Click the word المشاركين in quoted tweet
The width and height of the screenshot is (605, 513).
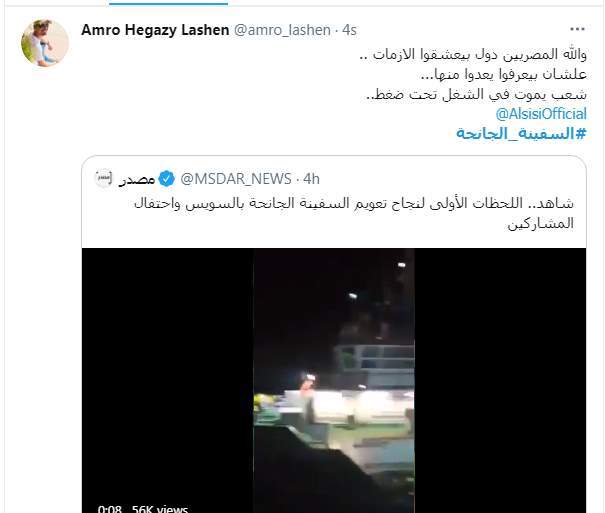pos(541,223)
